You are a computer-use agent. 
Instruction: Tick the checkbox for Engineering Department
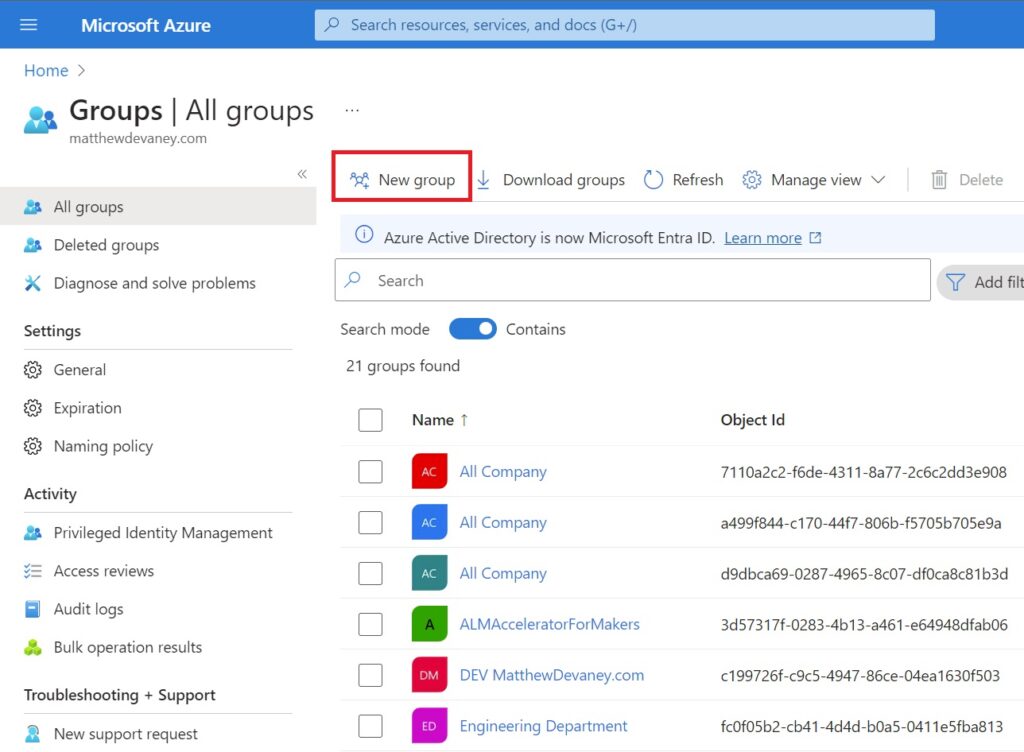click(x=370, y=726)
